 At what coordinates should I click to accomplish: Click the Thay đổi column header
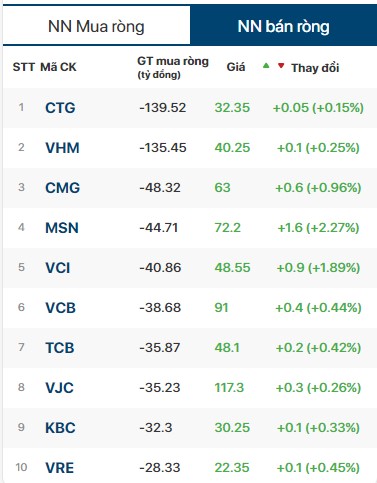(x=315, y=68)
